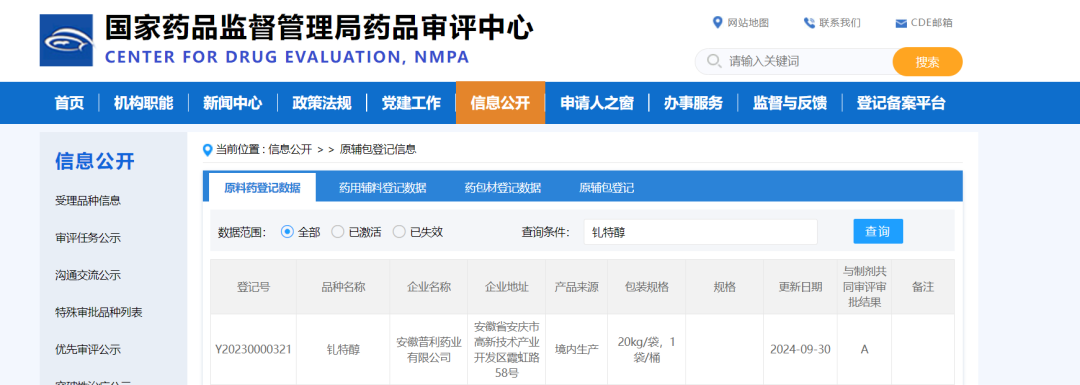Click the orange 搜索 button
This screenshot has width=1080, height=385.
[927, 61]
